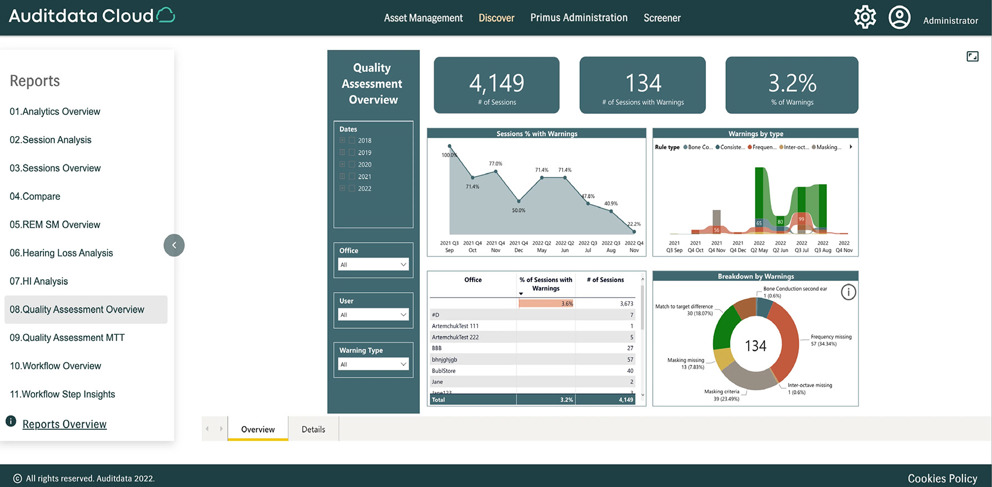992x487 pixels.
Task: Click Match to target difference label
Action: [685, 309]
